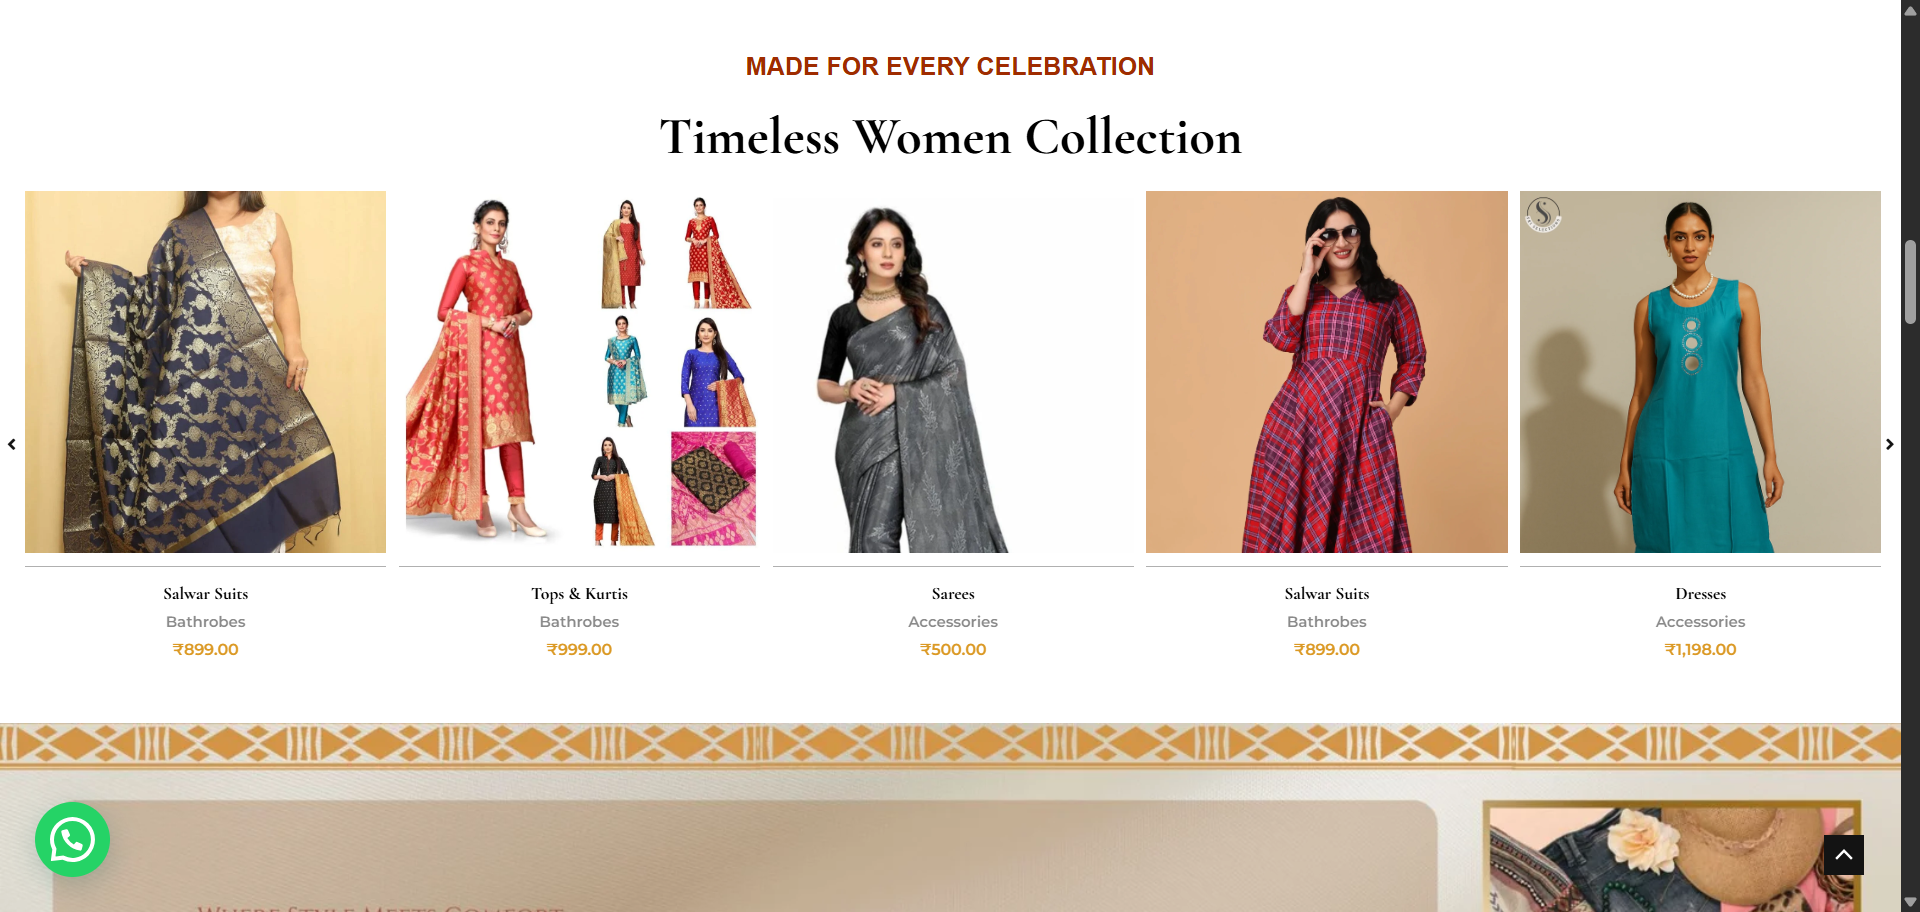Viewport: 1920px width, 912px height.
Task: Open the navy dupatta Salwar Suits image
Action: click(205, 372)
